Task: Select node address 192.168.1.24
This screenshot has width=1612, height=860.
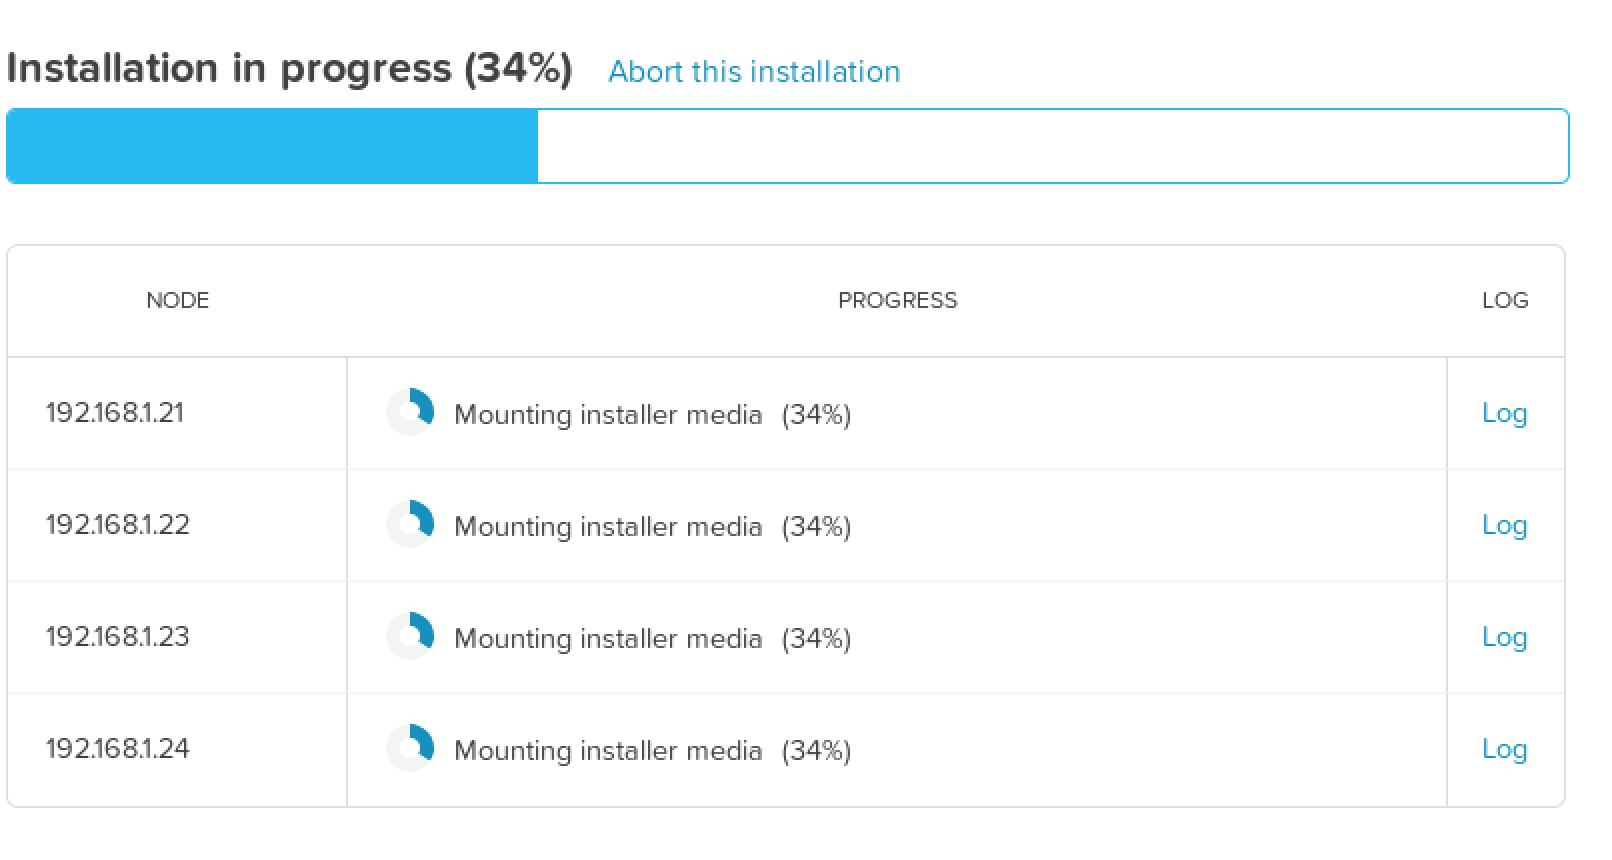Action: pyautogui.click(x=117, y=749)
